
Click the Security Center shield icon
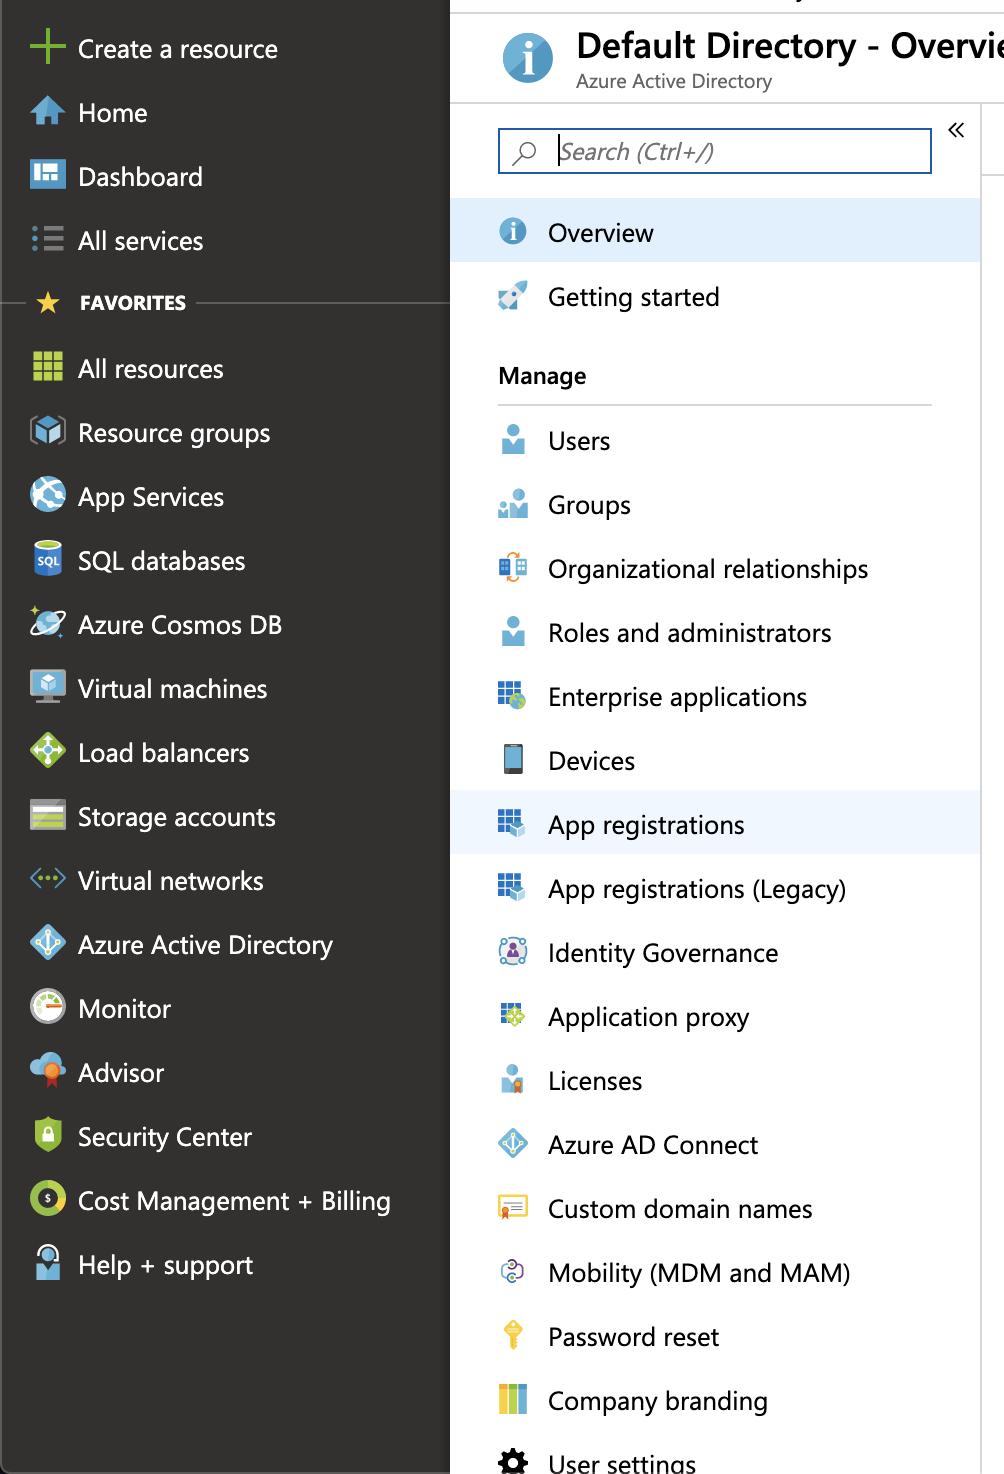[x=47, y=1135]
